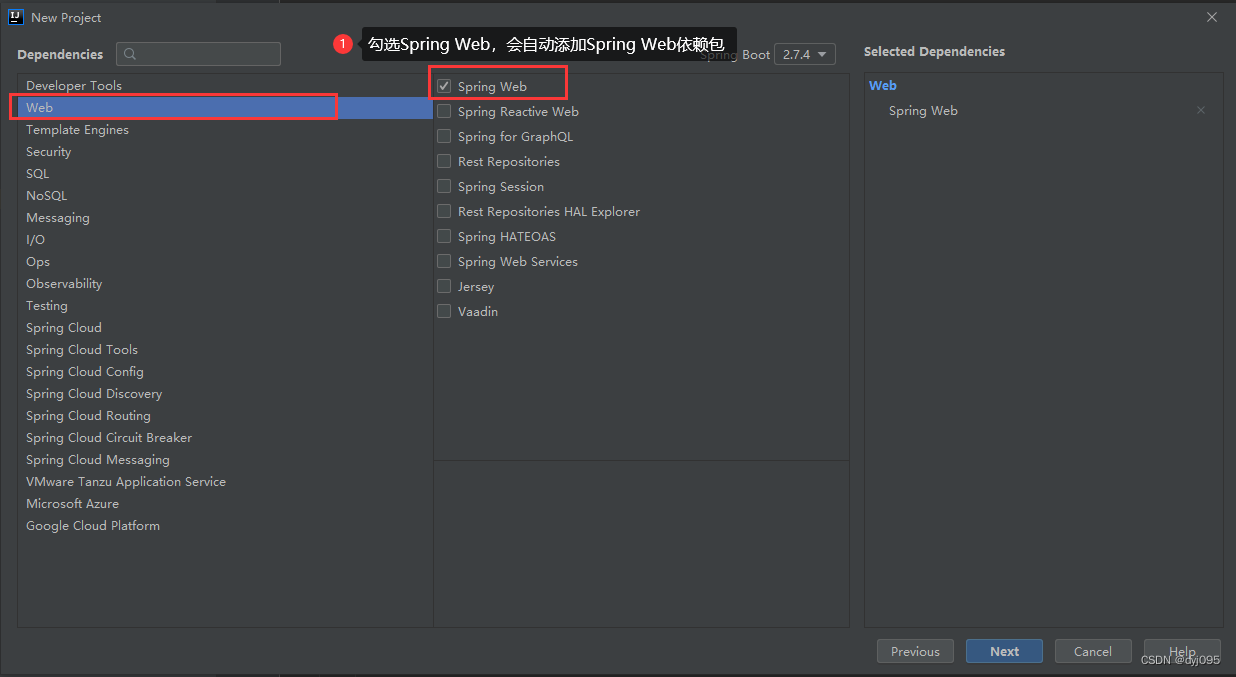Choose the Security category
The width and height of the screenshot is (1236, 677).
click(x=225, y=152)
